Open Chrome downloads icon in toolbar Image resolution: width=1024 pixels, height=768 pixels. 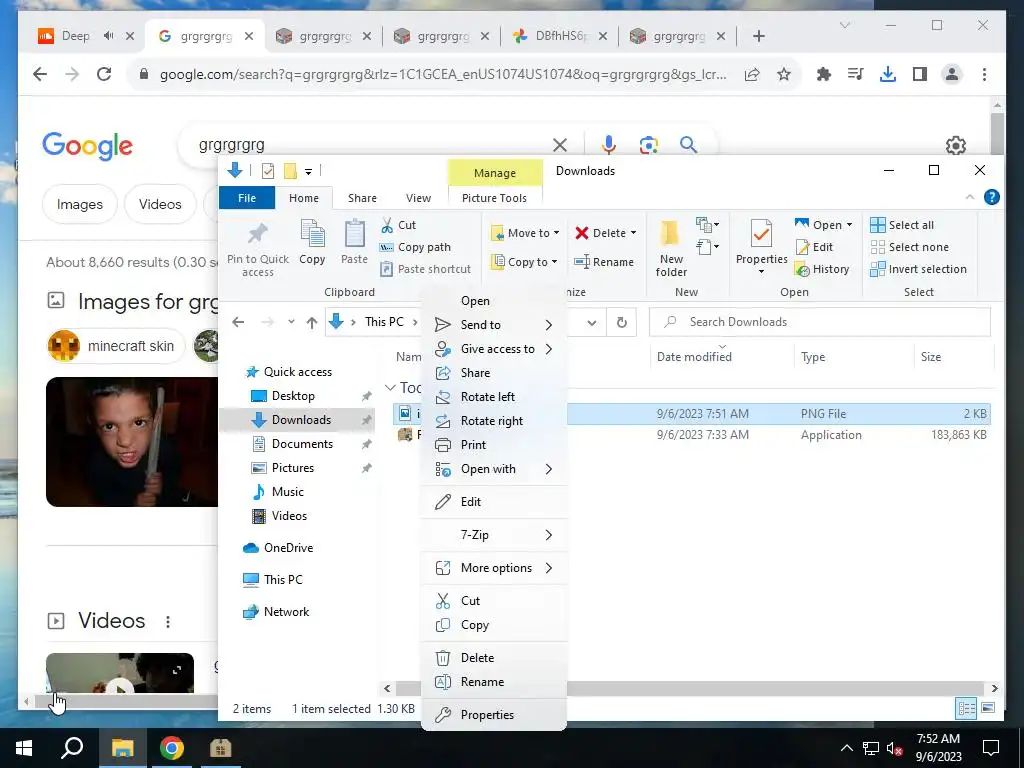[x=888, y=74]
